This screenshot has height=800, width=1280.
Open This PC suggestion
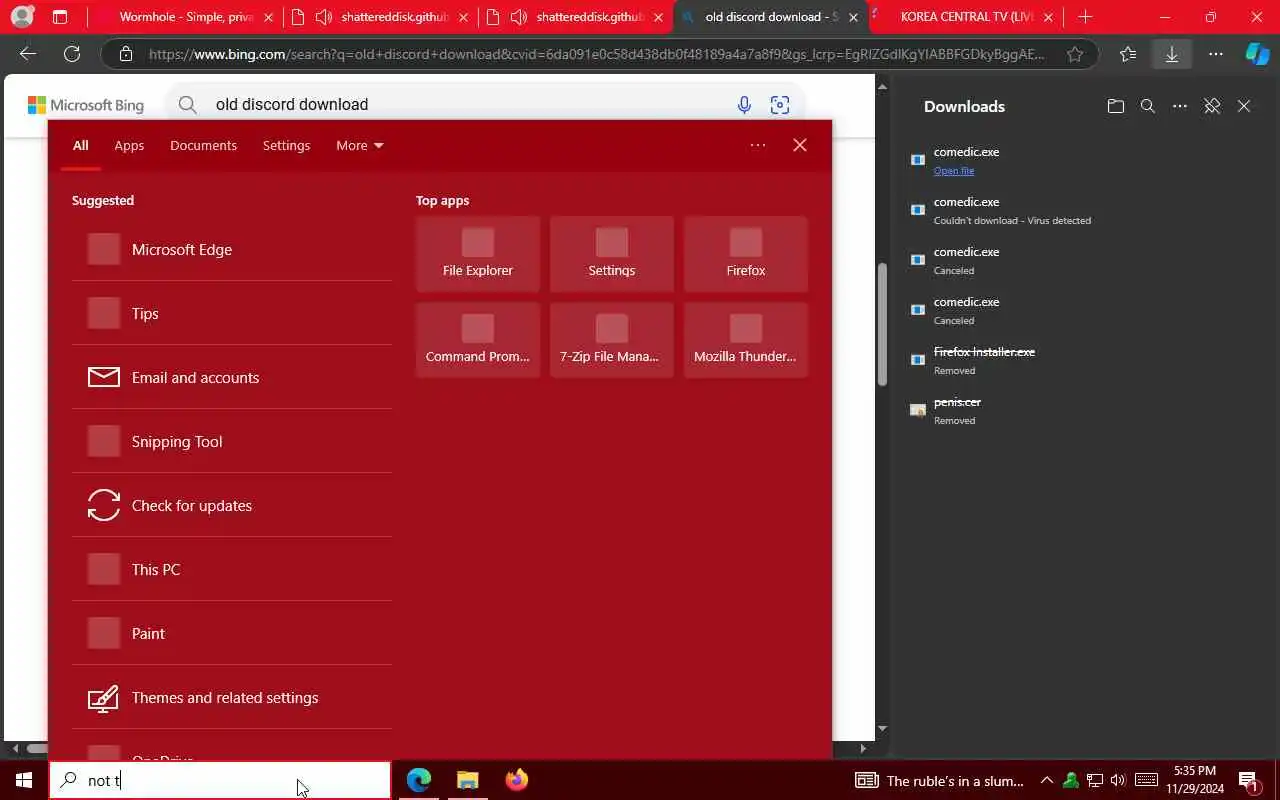[x=232, y=570]
